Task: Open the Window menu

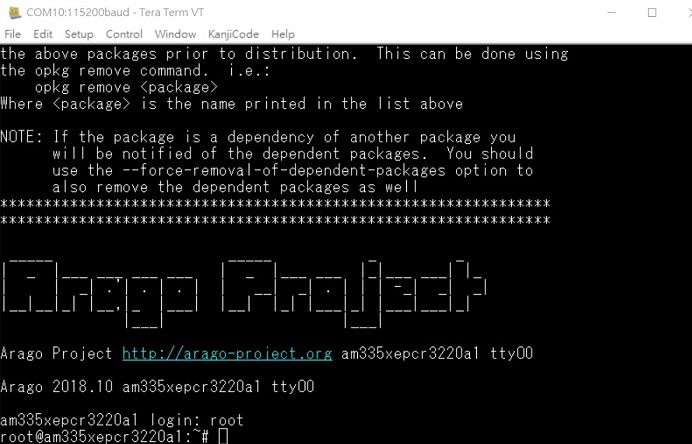Action: [175, 34]
